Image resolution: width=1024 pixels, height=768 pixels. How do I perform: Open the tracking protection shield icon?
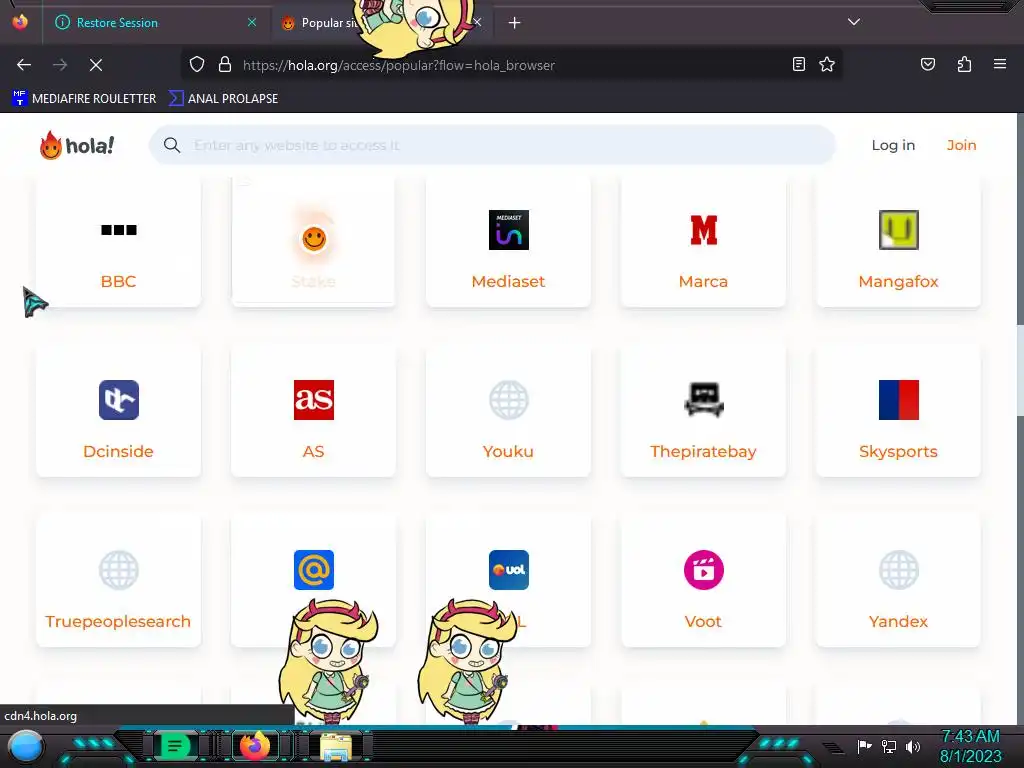pyautogui.click(x=197, y=65)
